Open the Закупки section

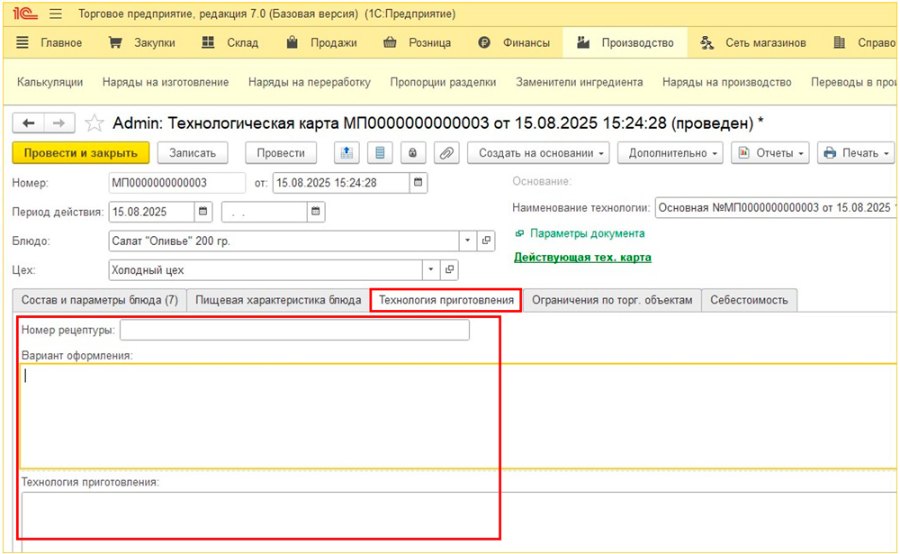[142, 43]
